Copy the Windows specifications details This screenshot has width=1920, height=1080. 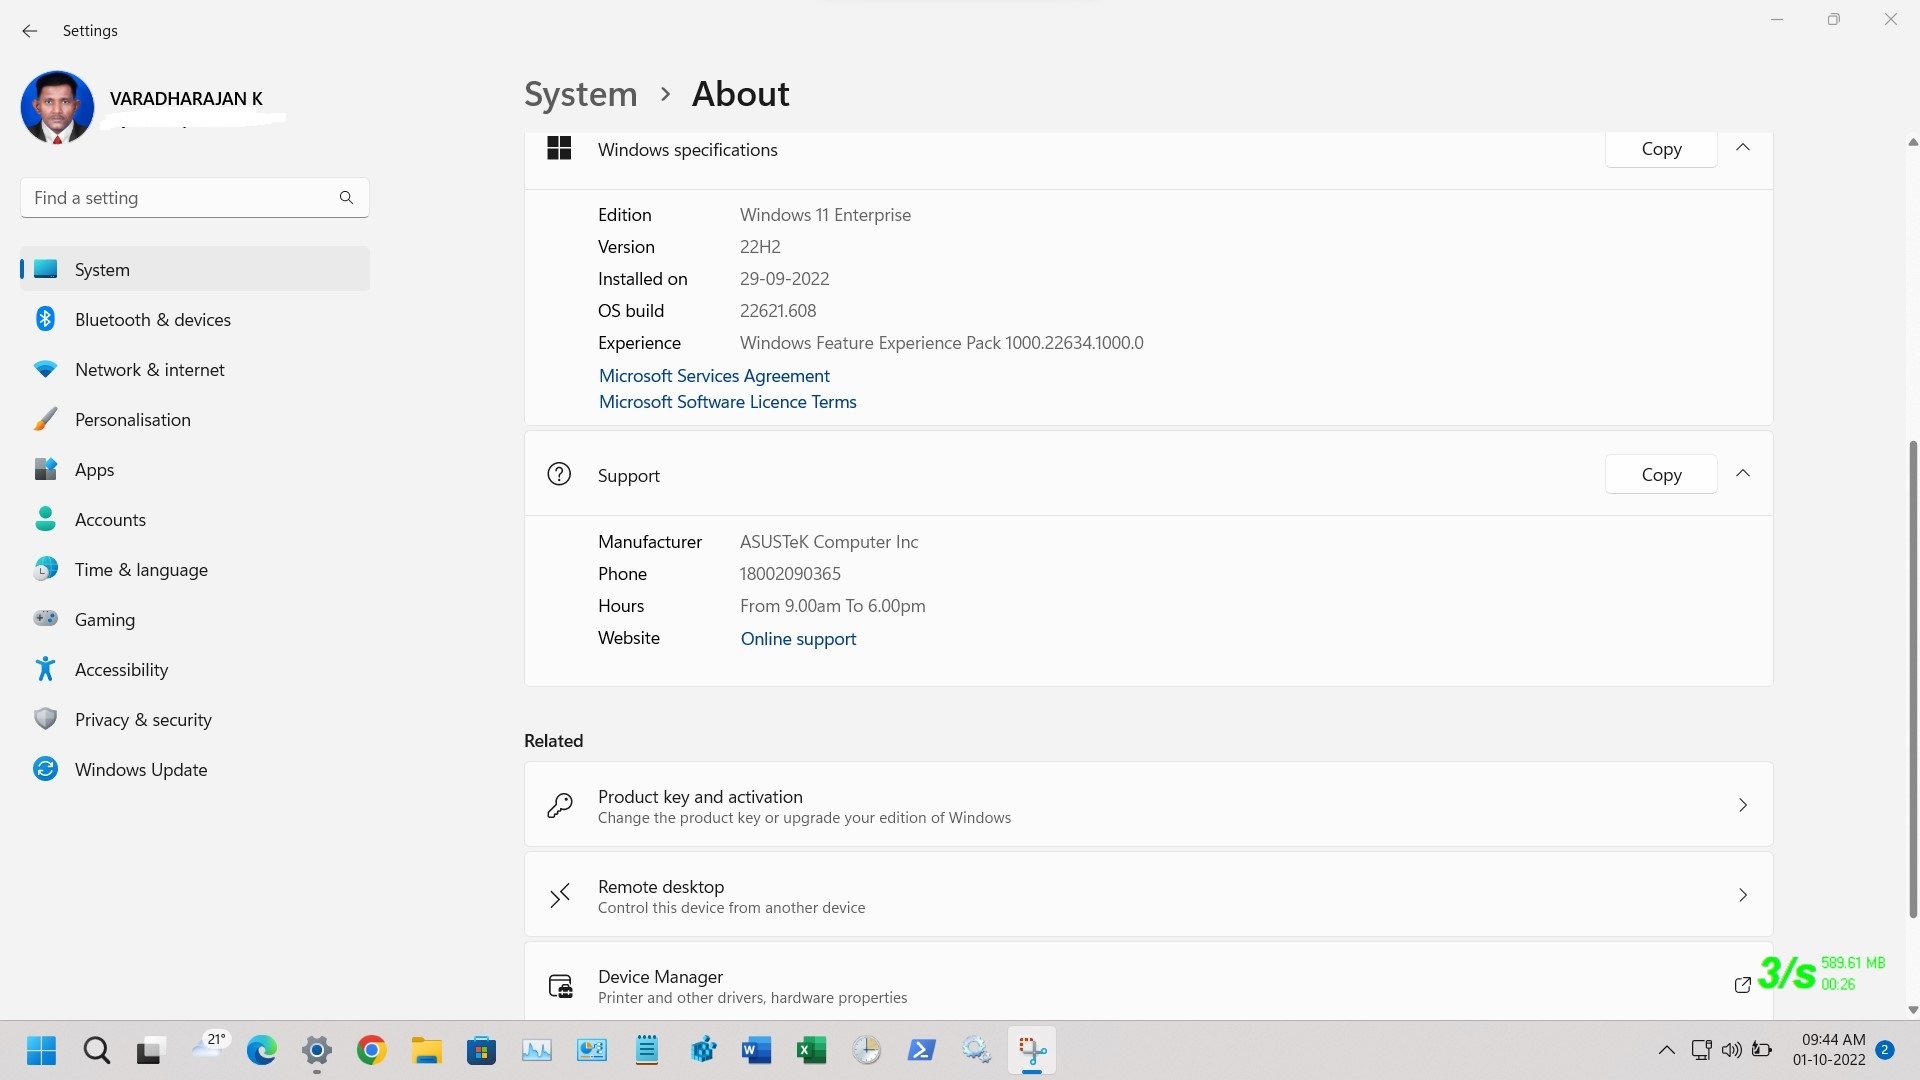click(1659, 148)
